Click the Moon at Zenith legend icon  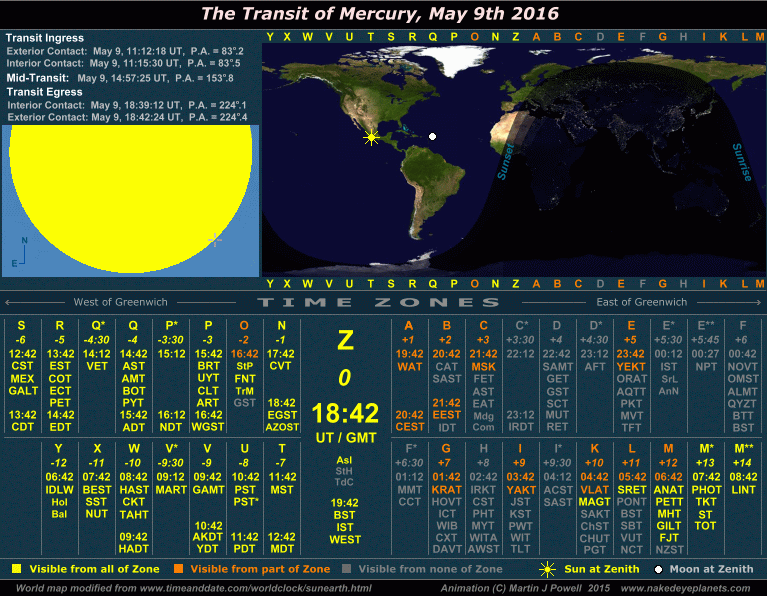pos(659,569)
